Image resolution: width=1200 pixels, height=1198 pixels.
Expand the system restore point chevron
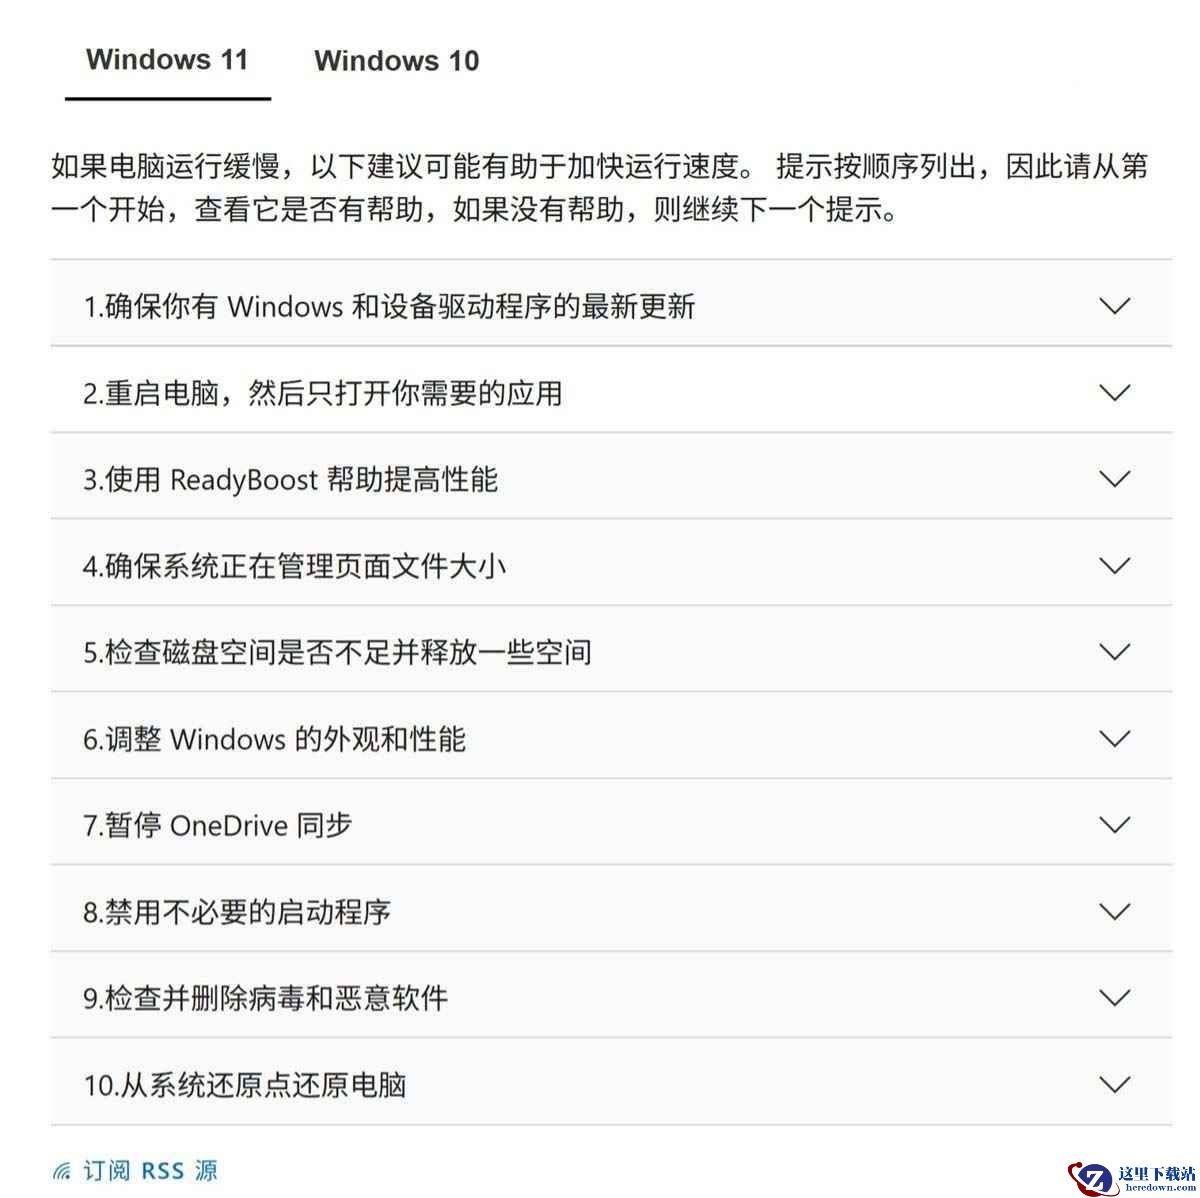(1114, 1084)
